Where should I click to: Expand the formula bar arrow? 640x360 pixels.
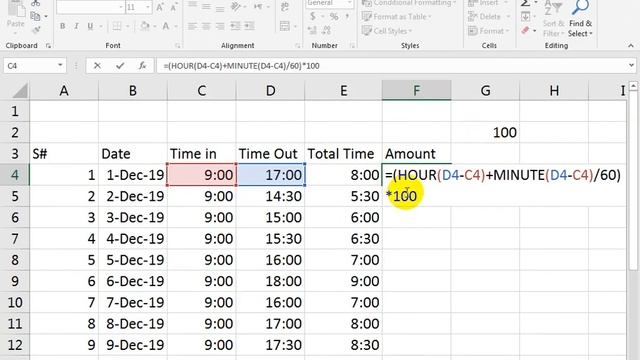click(631, 65)
